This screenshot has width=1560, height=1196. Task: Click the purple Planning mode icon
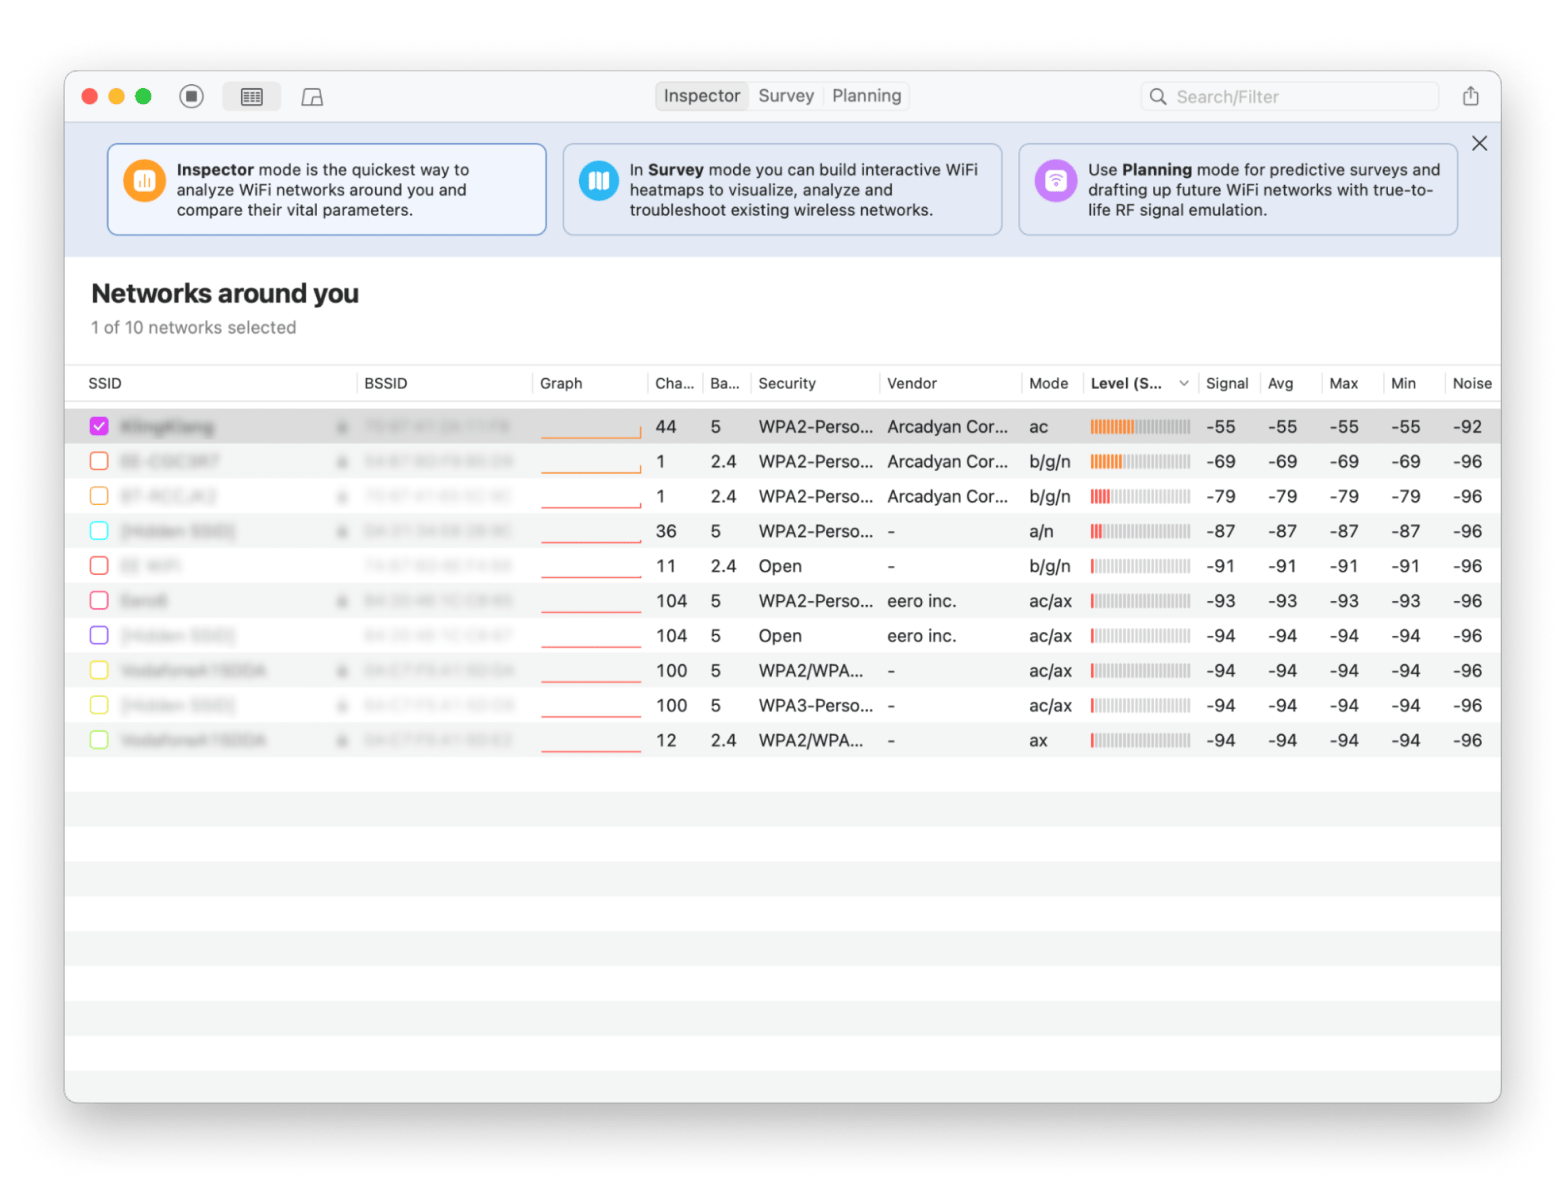pyautogui.click(x=1055, y=181)
